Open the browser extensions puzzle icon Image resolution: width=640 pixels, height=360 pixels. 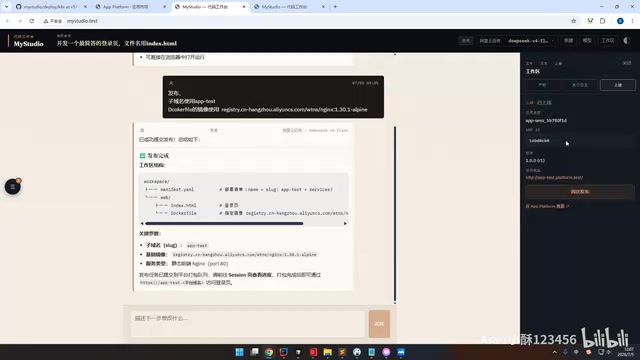pos(602,21)
